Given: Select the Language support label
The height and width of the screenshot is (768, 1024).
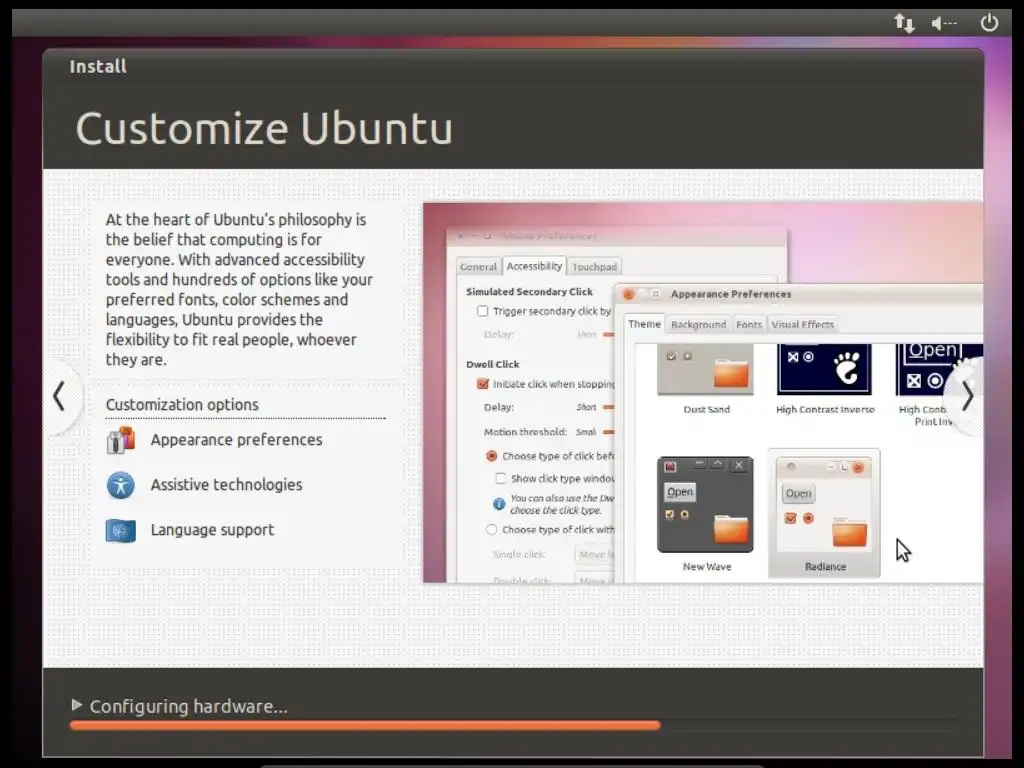Looking at the screenshot, I should coord(212,530).
